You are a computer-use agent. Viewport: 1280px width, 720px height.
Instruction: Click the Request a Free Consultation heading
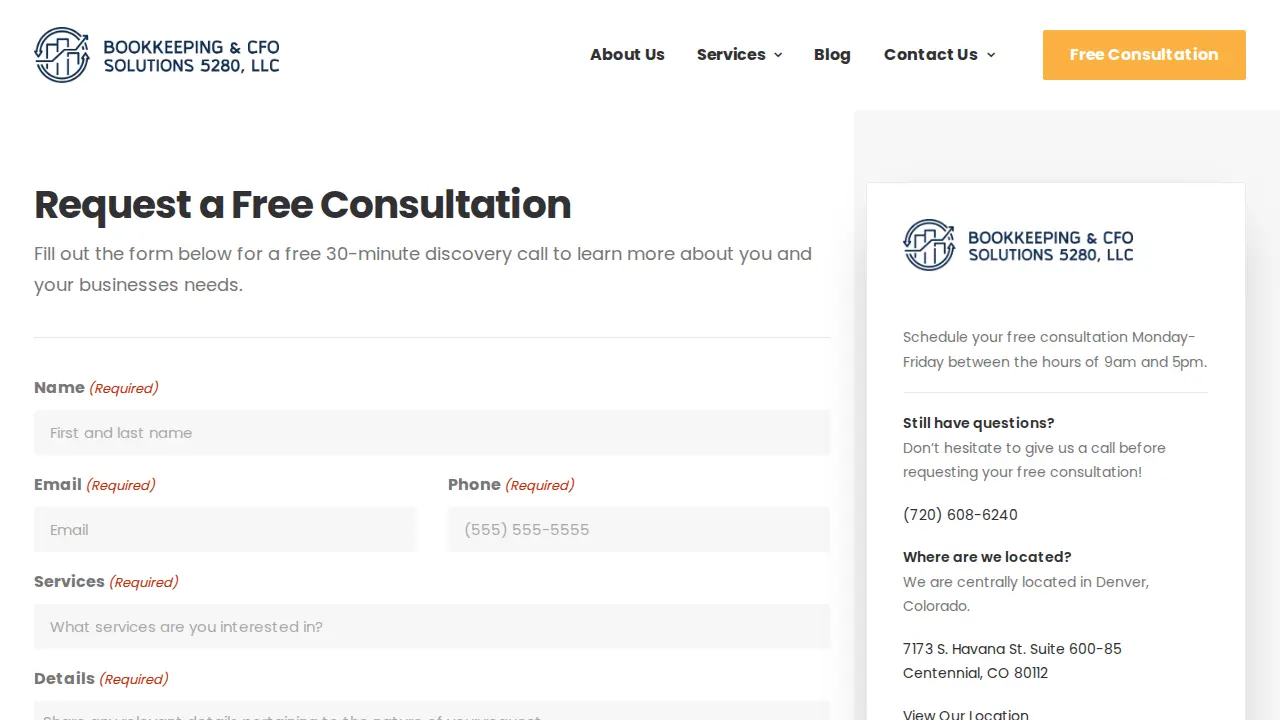(x=303, y=205)
